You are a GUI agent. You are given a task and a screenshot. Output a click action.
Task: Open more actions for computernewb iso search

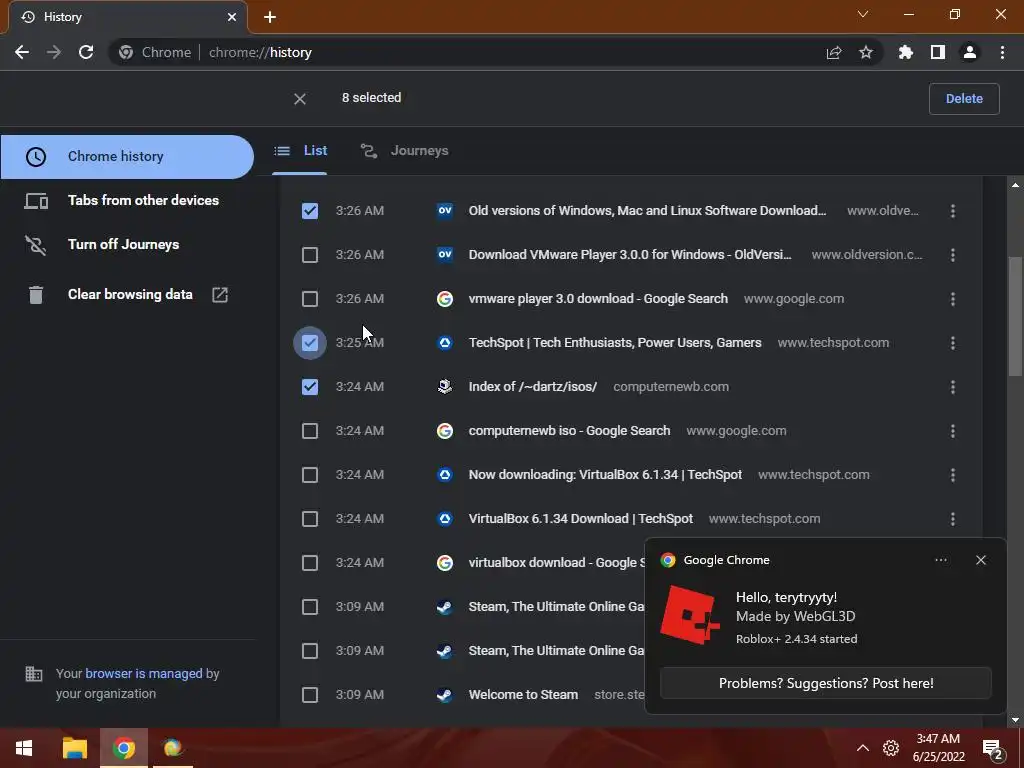coord(953,431)
